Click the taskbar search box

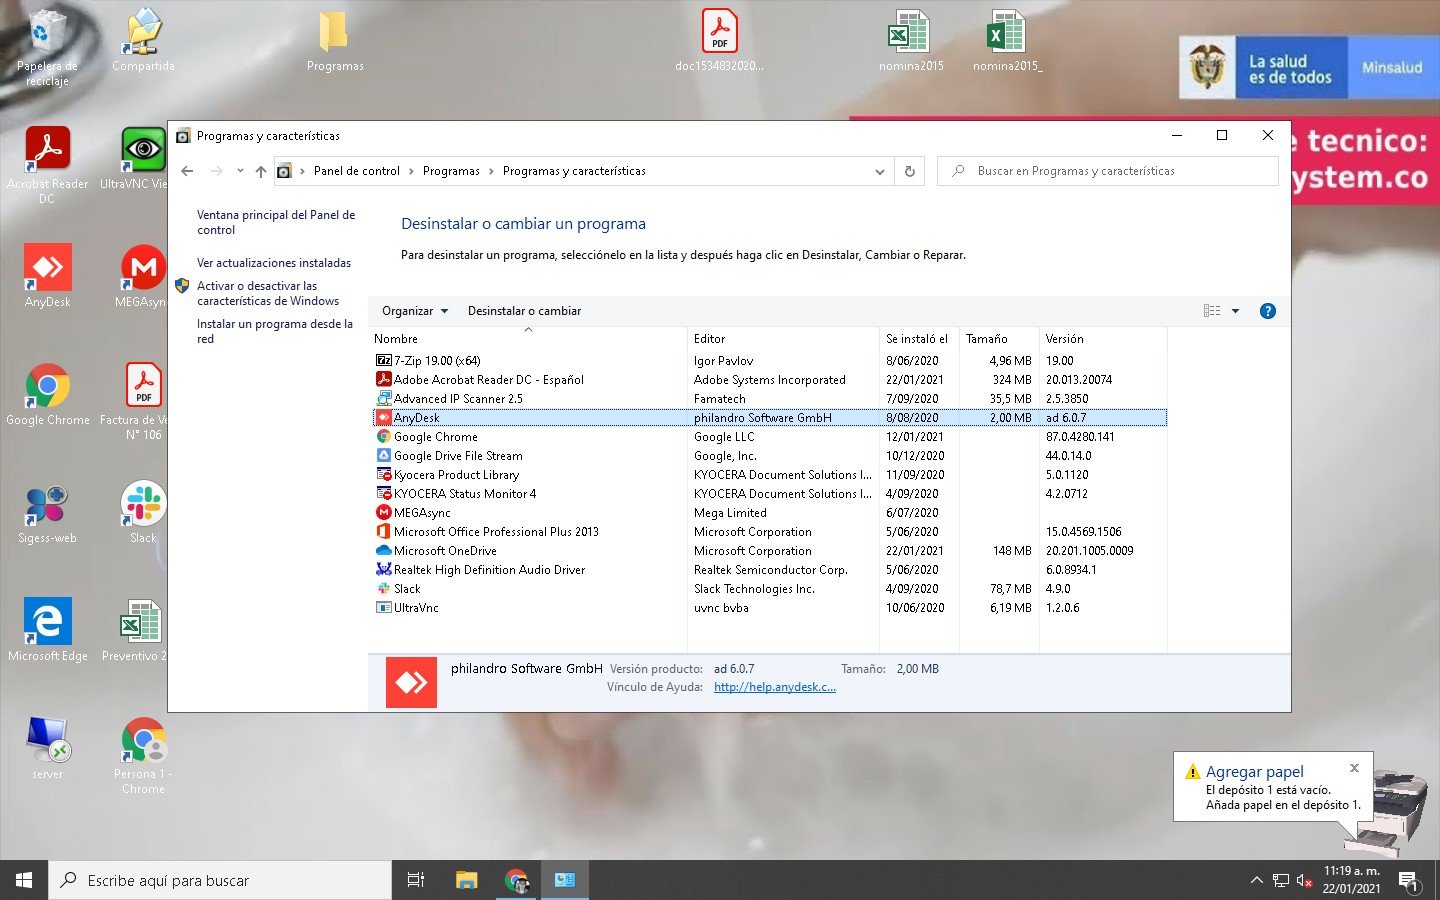click(x=220, y=880)
